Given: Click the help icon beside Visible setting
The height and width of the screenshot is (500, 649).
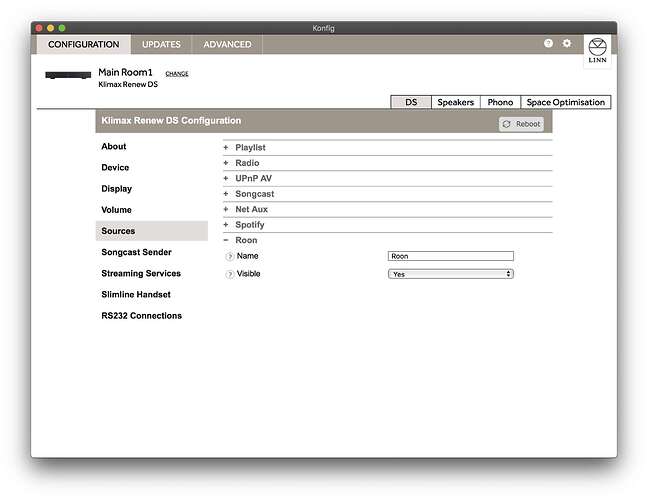Looking at the screenshot, I should coord(229,273).
